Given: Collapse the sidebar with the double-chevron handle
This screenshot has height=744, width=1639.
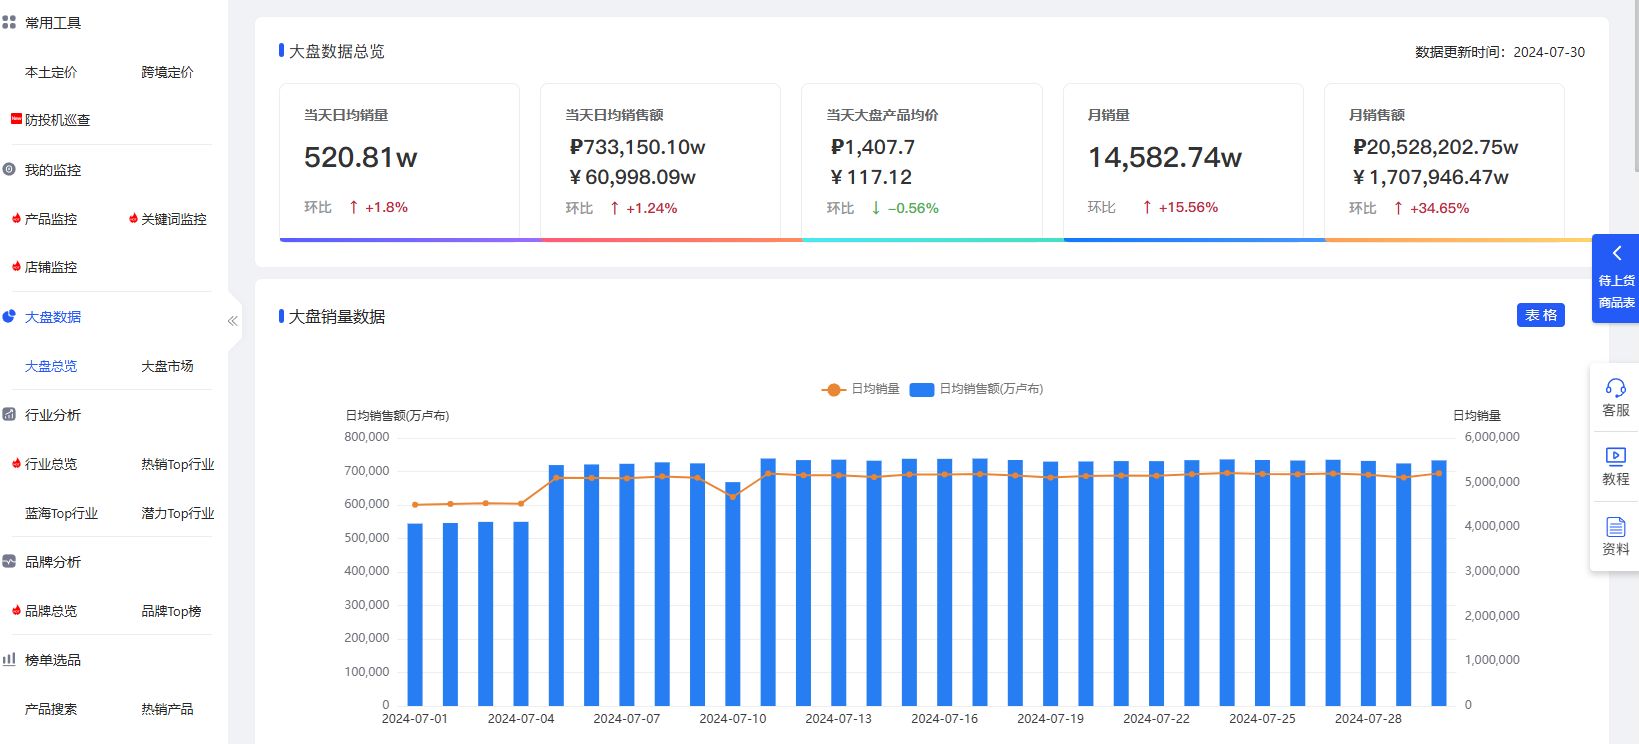Looking at the screenshot, I should (232, 321).
